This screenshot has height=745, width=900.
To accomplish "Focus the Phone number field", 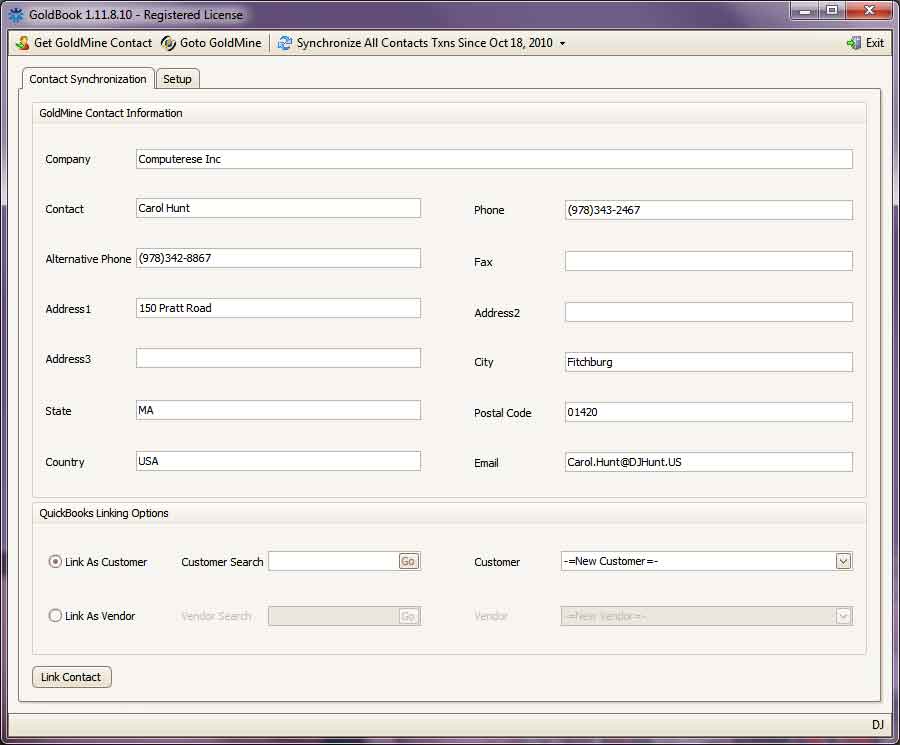I will click(709, 210).
